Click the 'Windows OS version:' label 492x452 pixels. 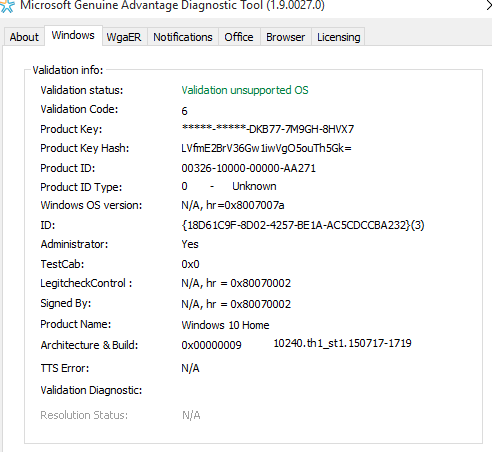click(91, 205)
